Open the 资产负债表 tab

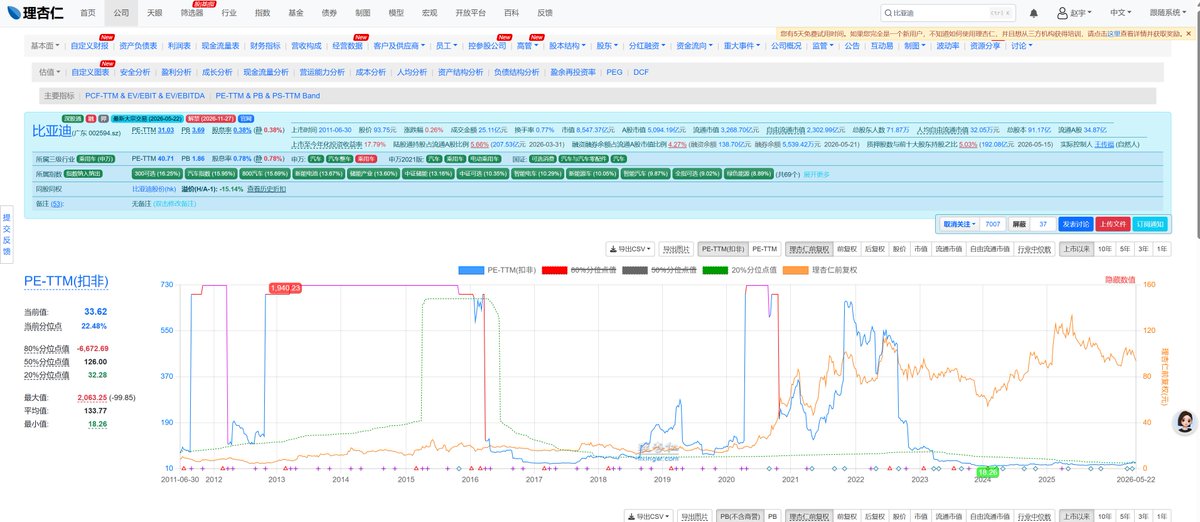click(x=138, y=45)
